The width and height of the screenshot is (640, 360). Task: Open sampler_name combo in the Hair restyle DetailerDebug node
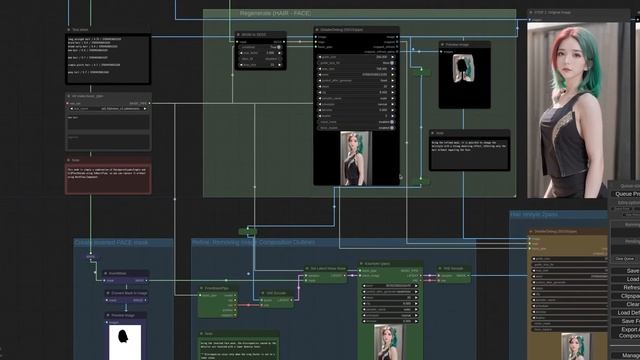coord(569,300)
